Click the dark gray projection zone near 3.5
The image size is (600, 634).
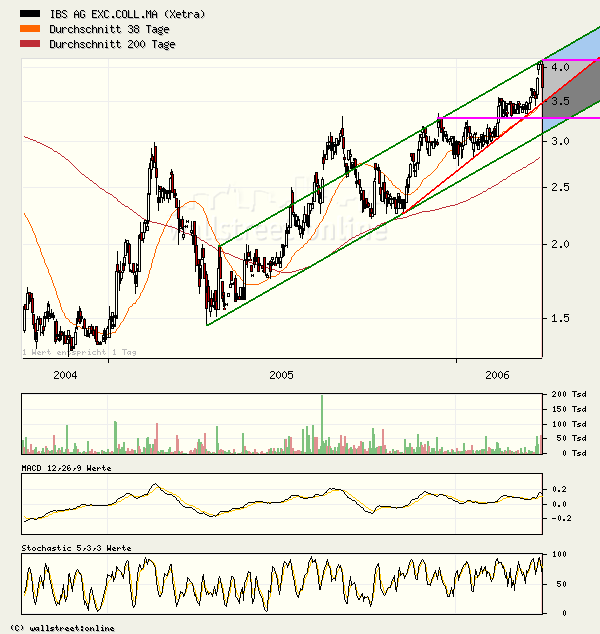(x=574, y=97)
